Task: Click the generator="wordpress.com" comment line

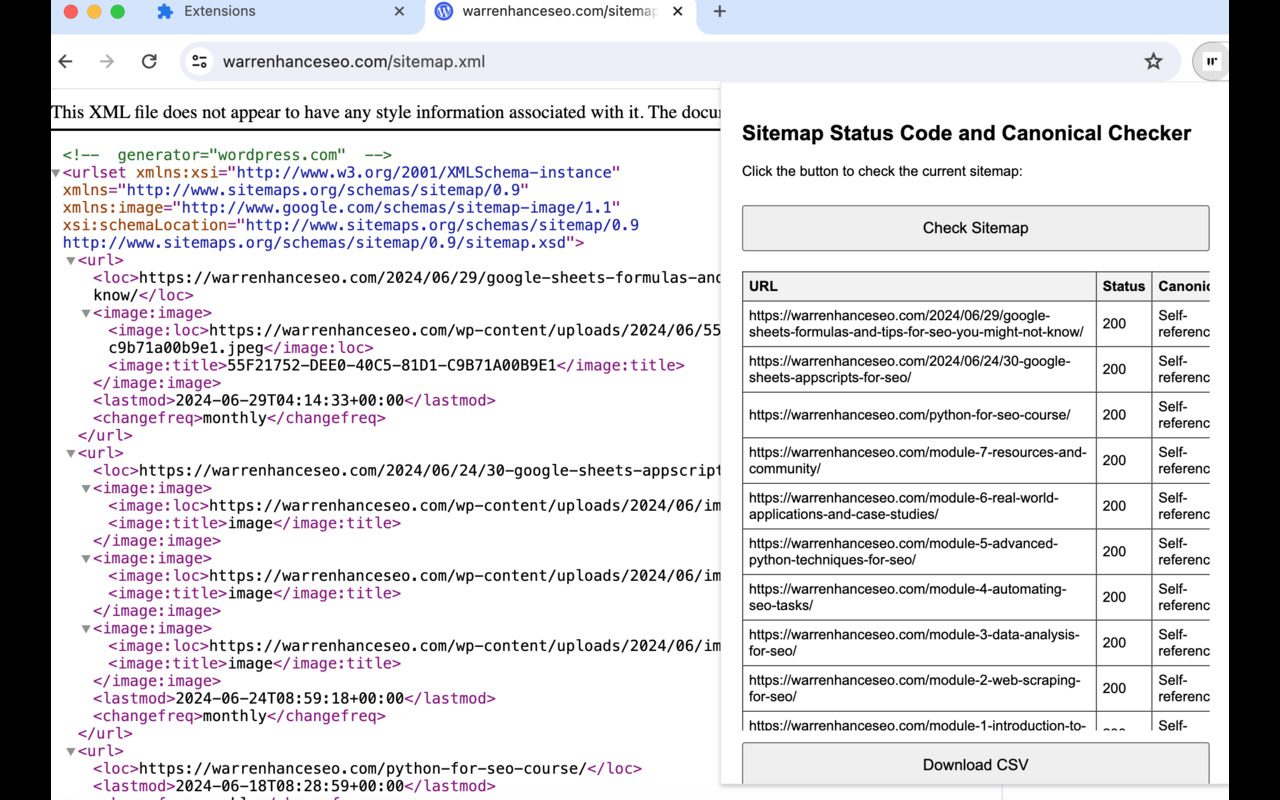Action: coord(227,155)
